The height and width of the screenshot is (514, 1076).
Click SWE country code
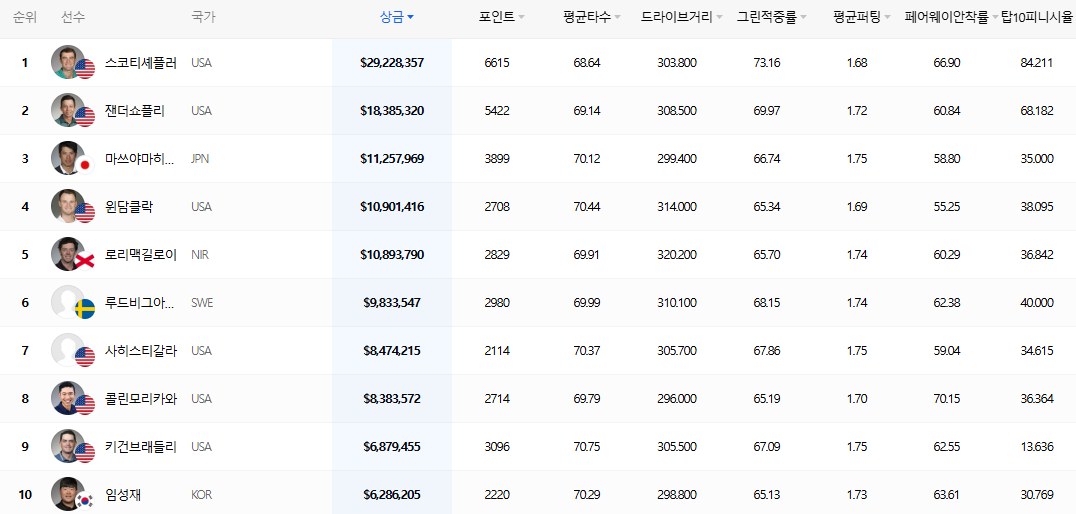pyautogui.click(x=202, y=303)
